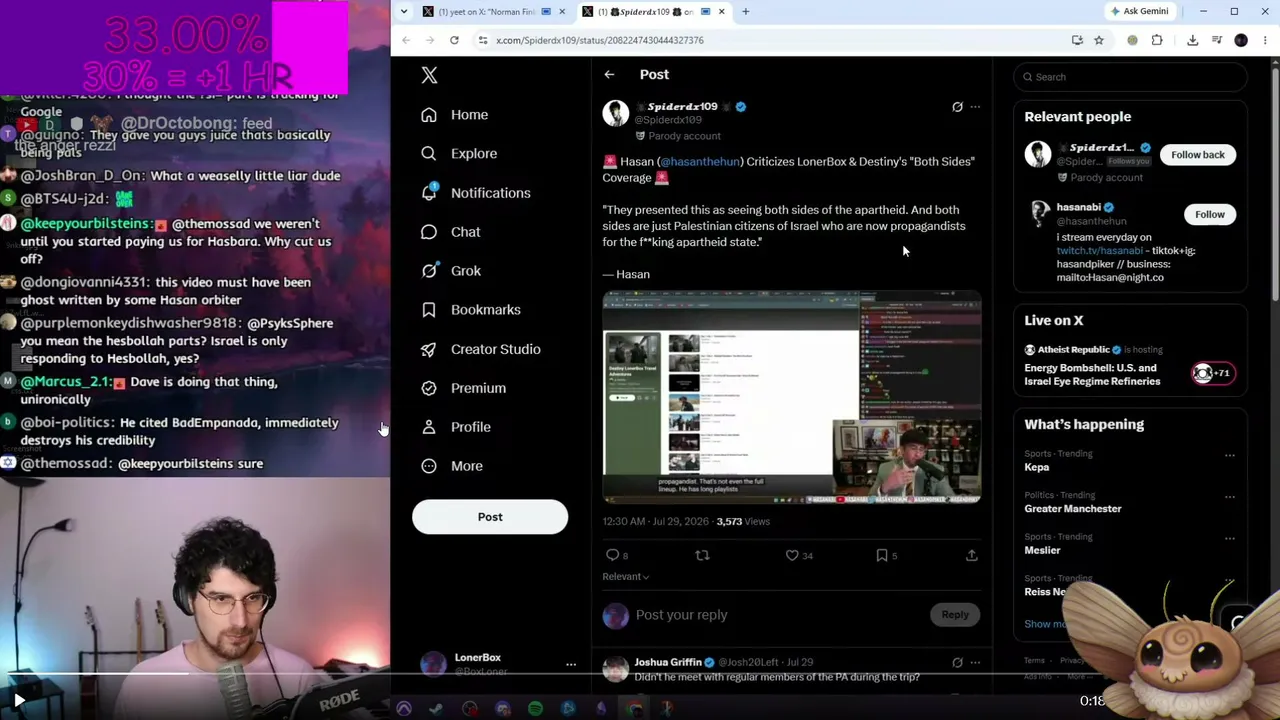Open Chat in the sidebar
The height and width of the screenshot is (720, 1280).
pos(451,232)
